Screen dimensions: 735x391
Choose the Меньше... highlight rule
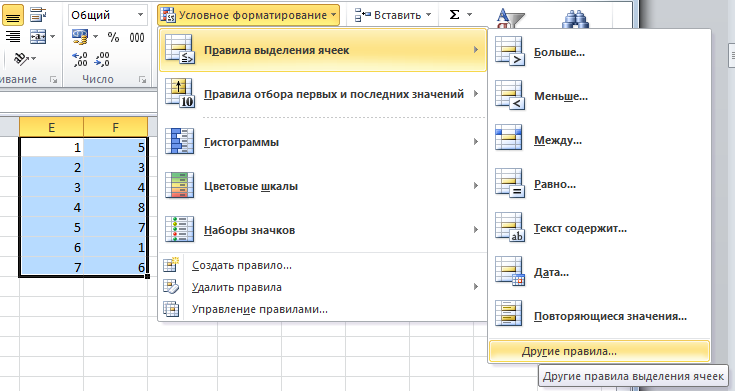click(x=600, y=97)
